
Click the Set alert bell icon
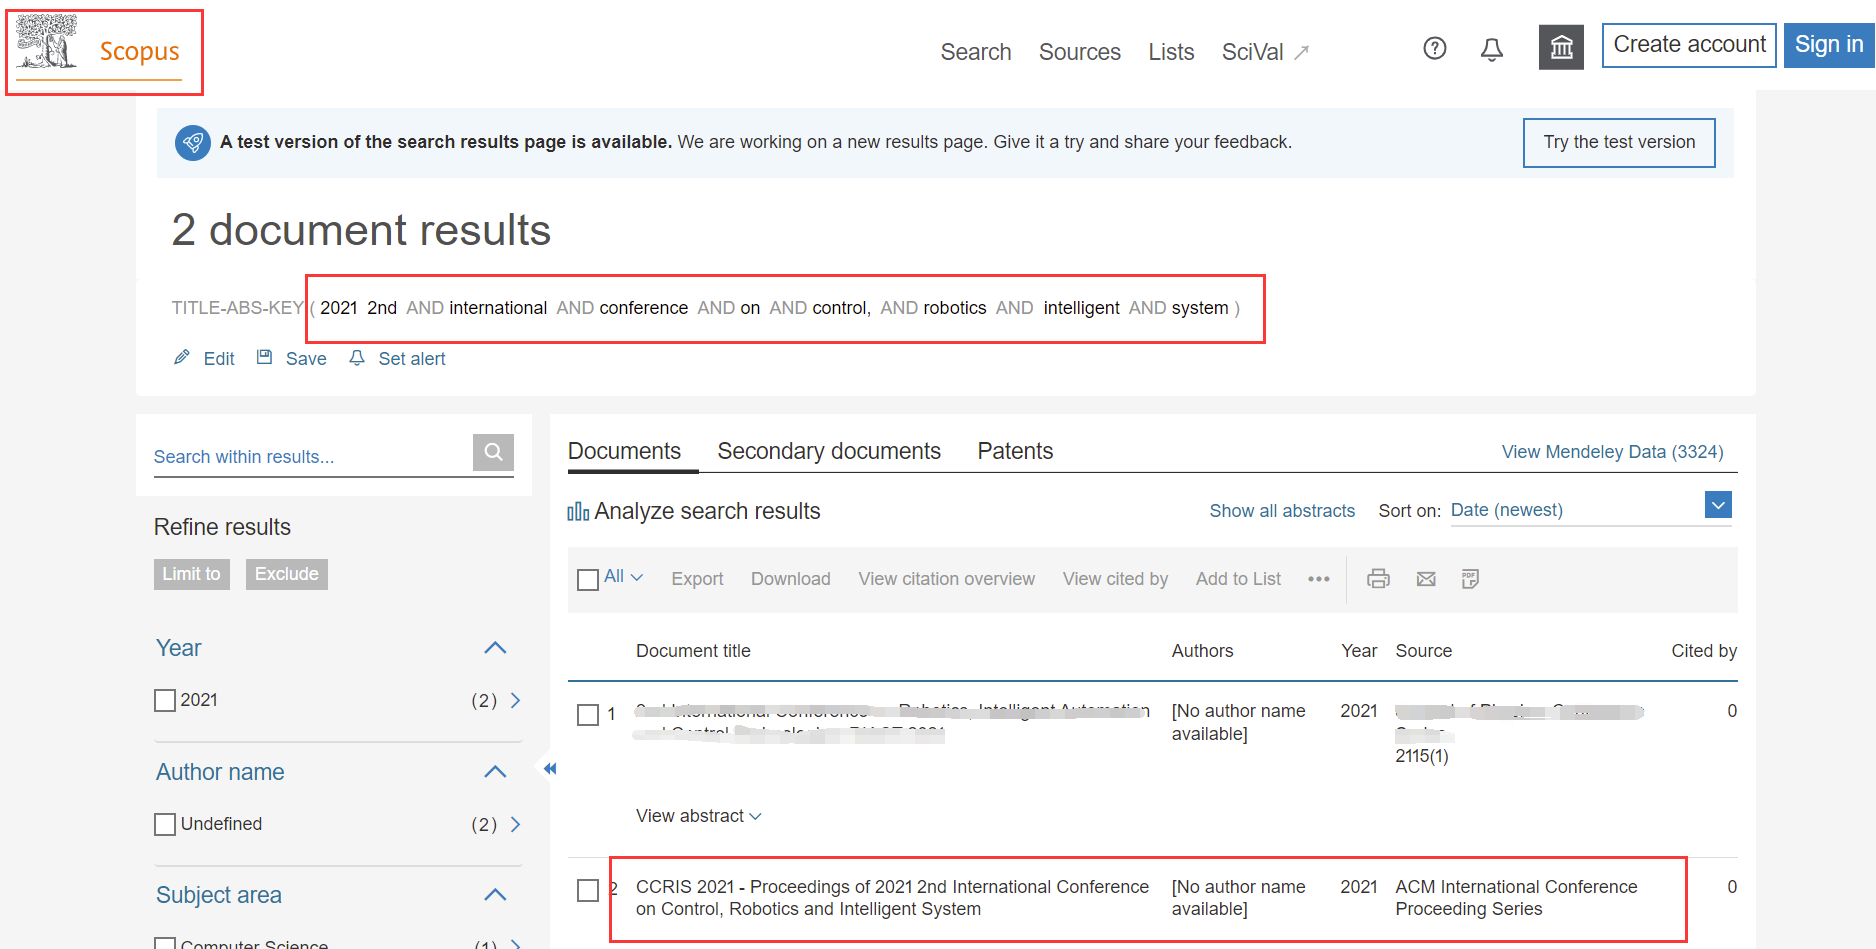coord(357,357)
